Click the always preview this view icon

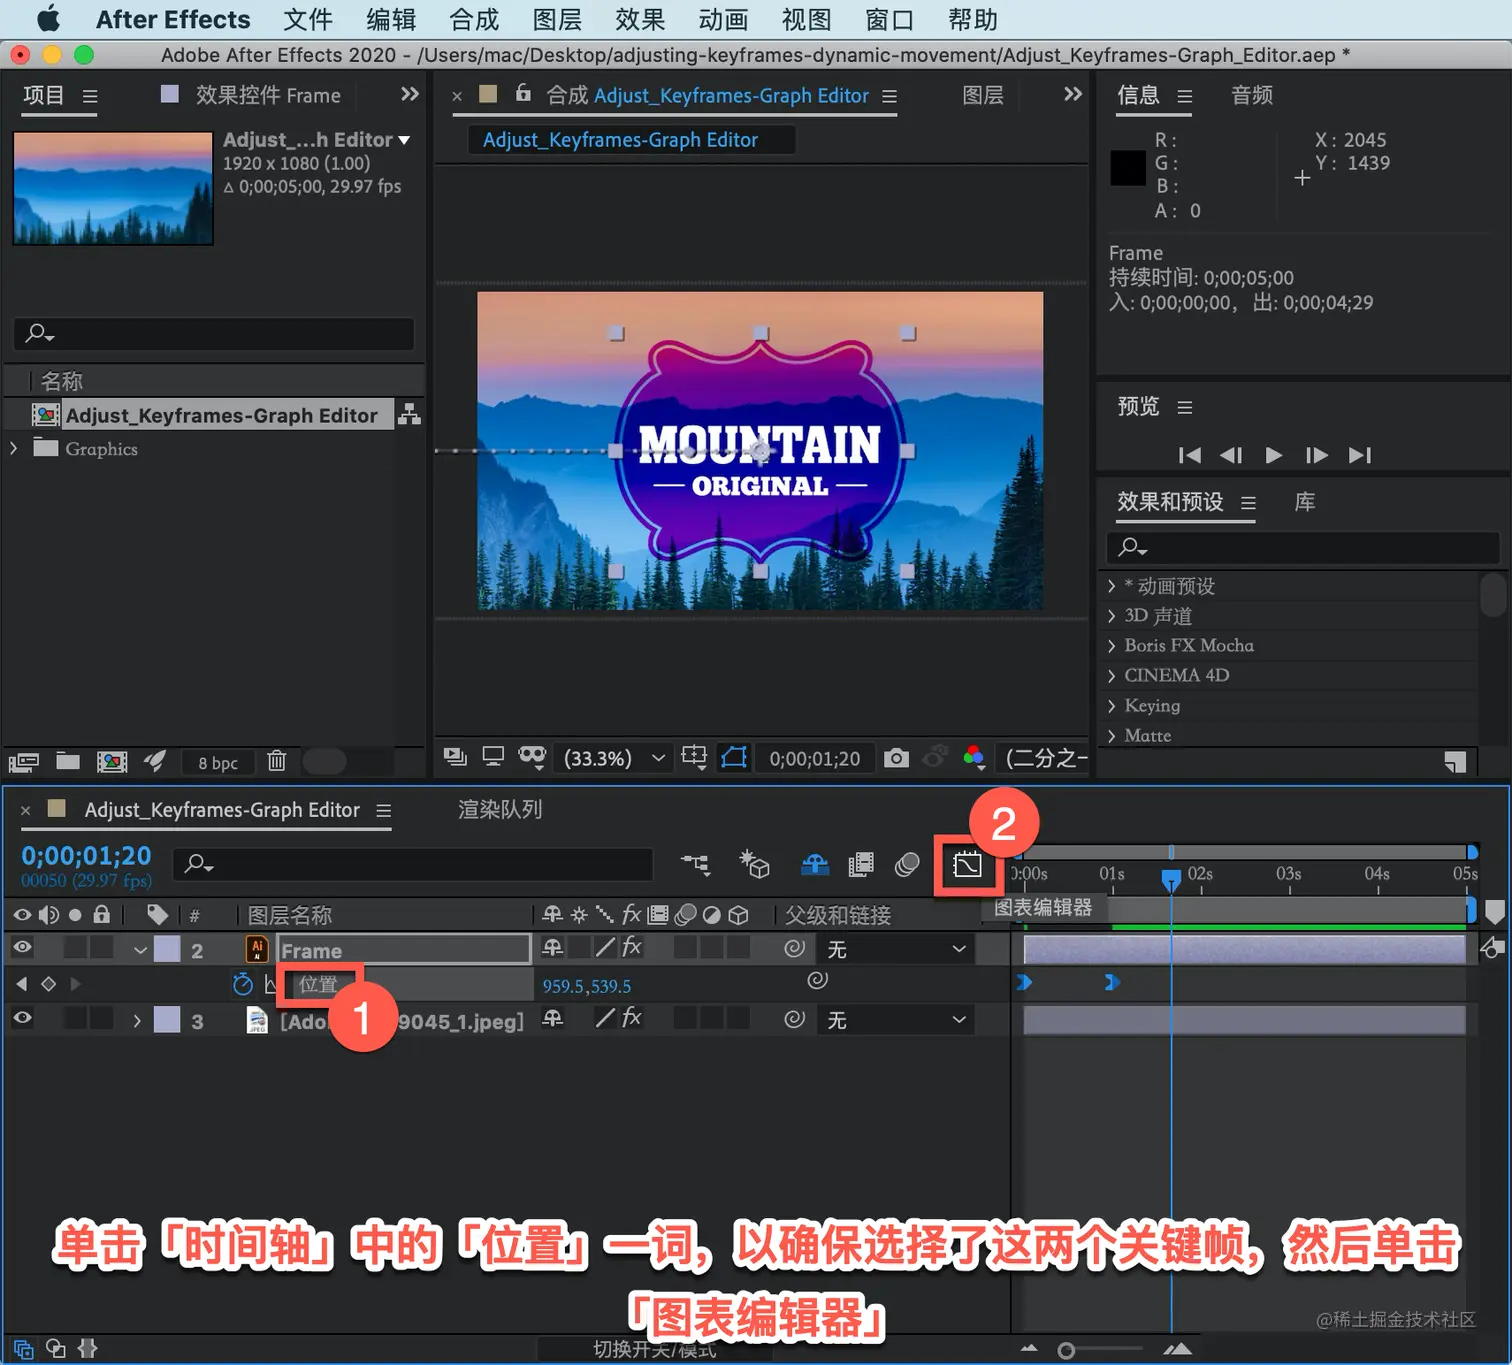[x=455, y=757]
